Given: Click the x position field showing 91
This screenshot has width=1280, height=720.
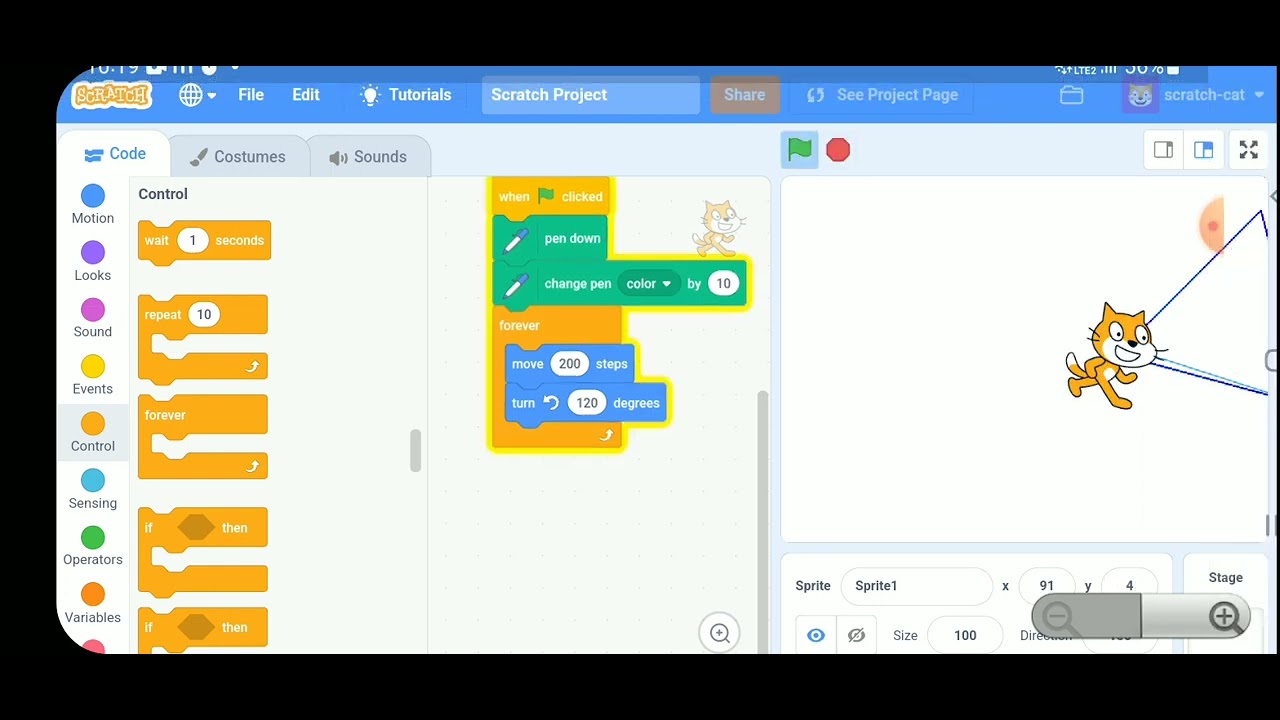Looking at the screenshot, I should (x=1046, y=586).
